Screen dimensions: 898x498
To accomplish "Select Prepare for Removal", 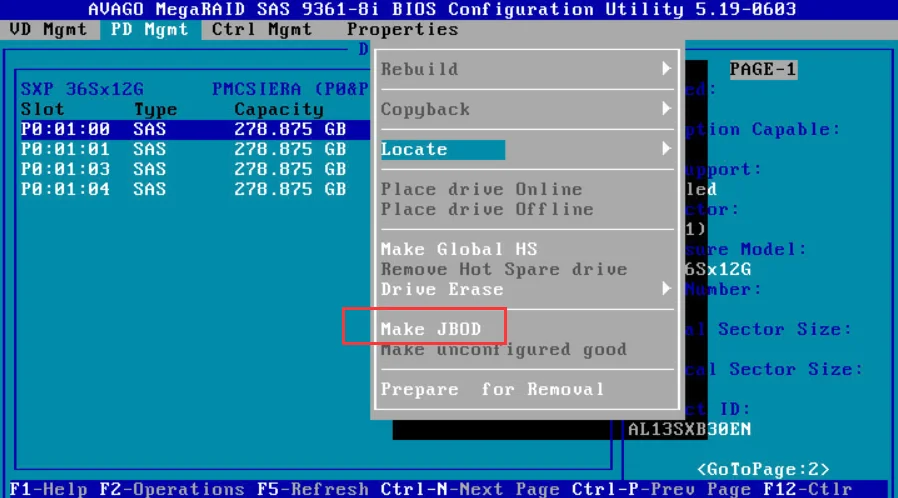I will [x=493, y=389].
